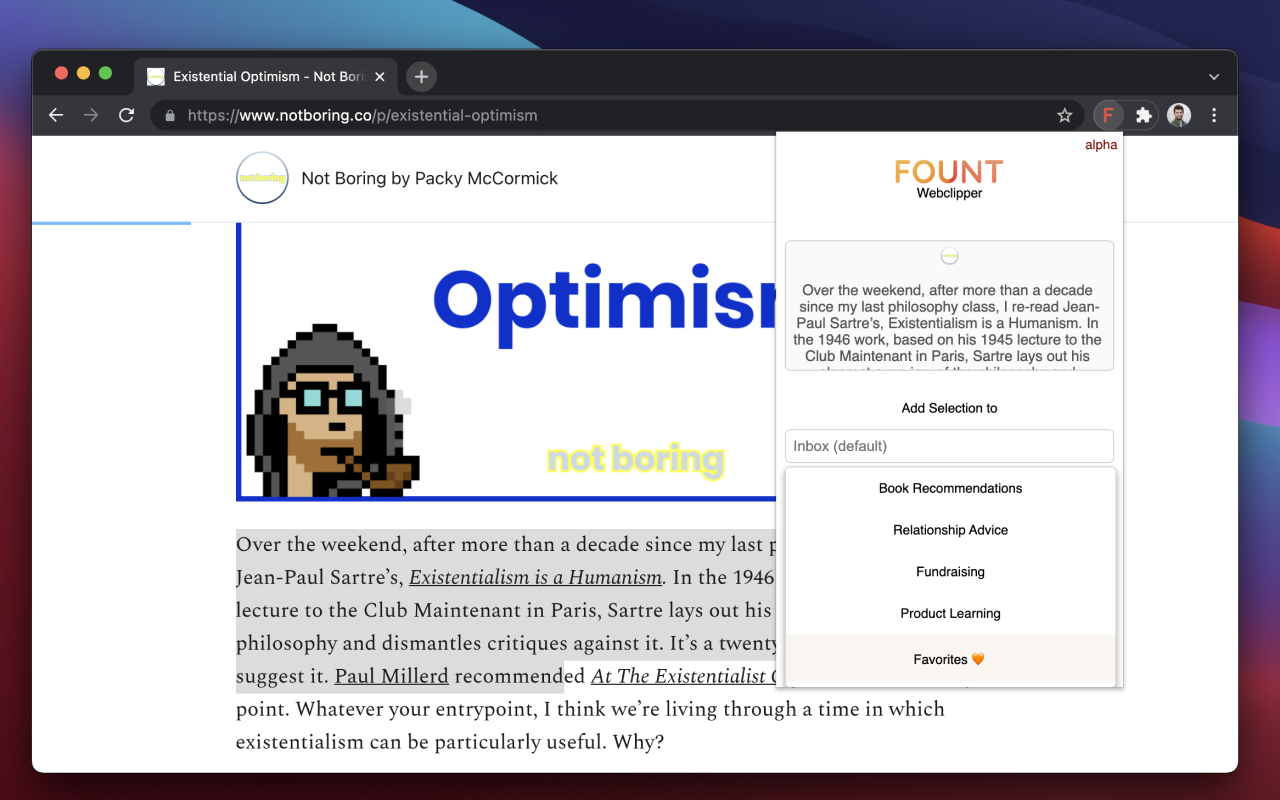Open the Extensions puzzle piece menu
Viewport: 1280px width, 800px height.
coord(1144,115)
